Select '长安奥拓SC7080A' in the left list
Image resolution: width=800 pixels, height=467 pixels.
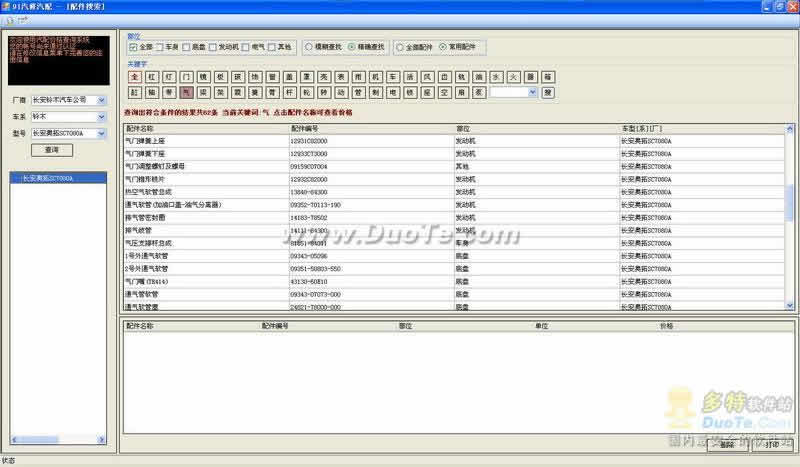tap(58, 178)
